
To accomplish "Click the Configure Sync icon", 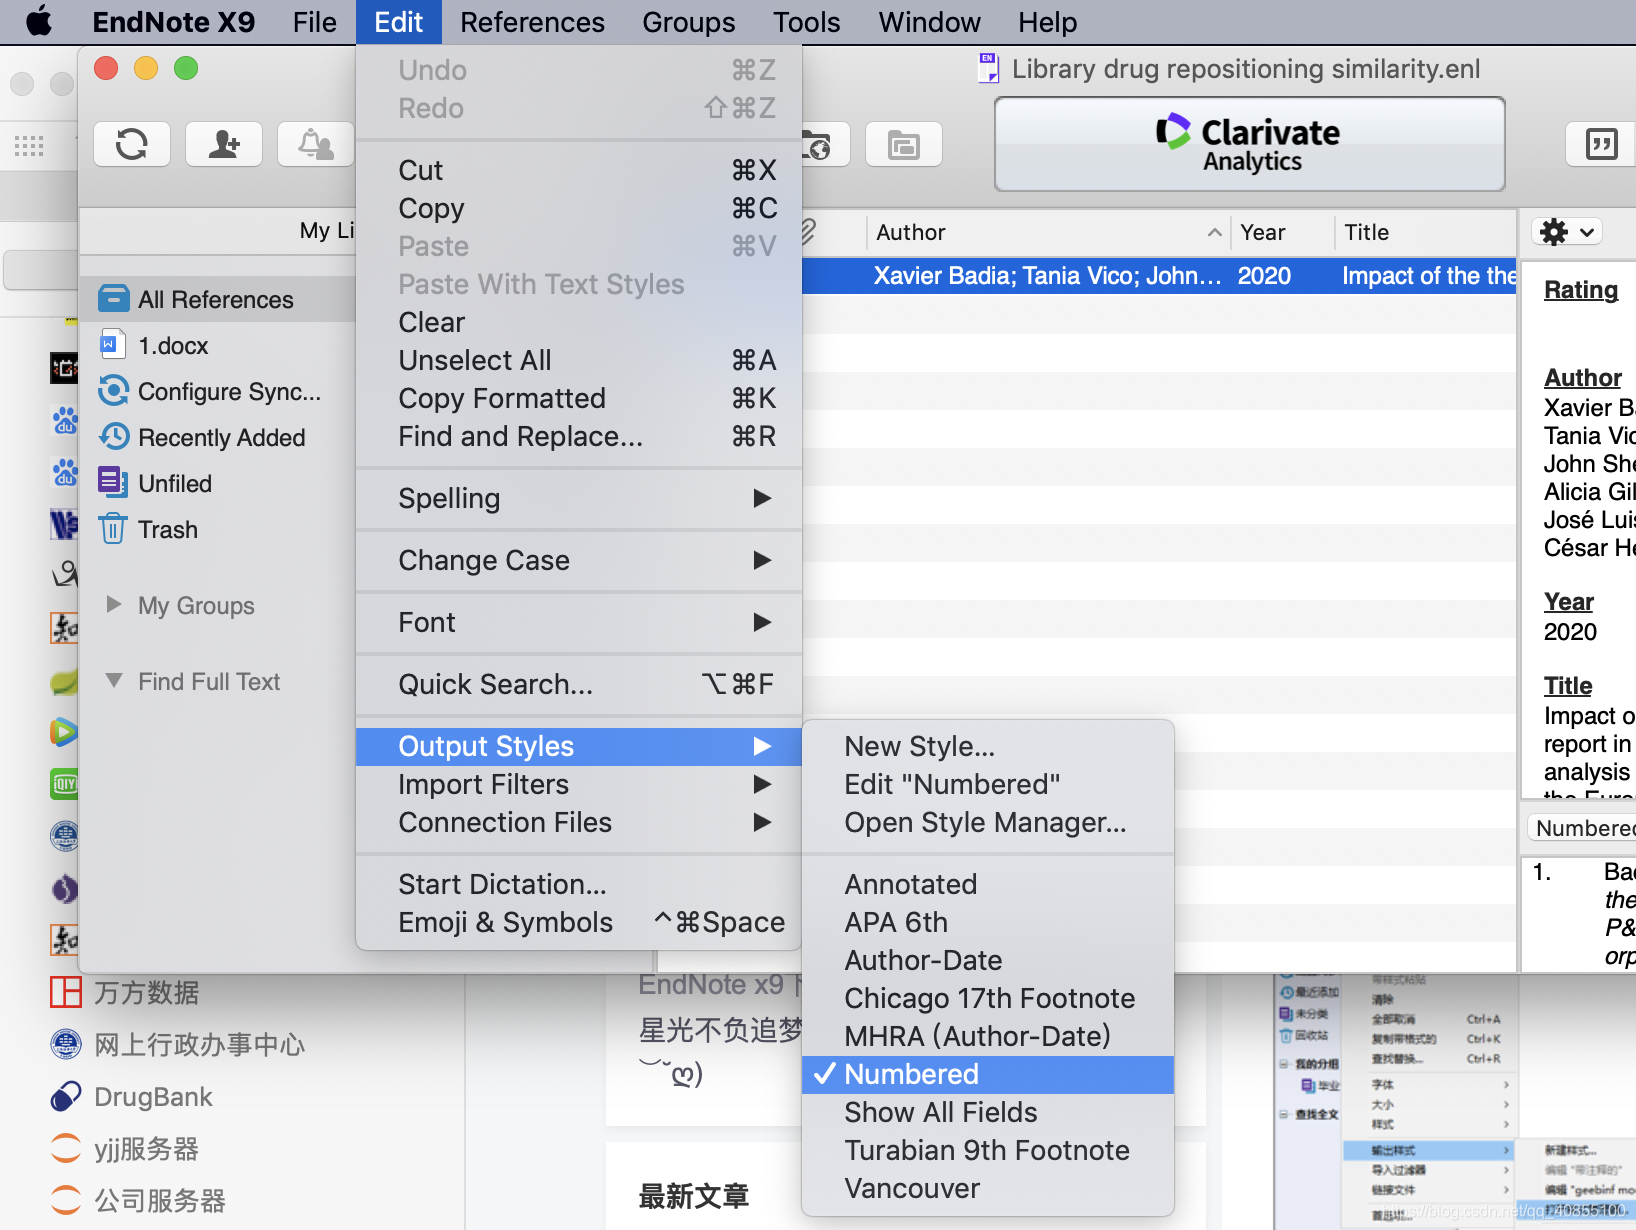I will (x=113, y=391).
